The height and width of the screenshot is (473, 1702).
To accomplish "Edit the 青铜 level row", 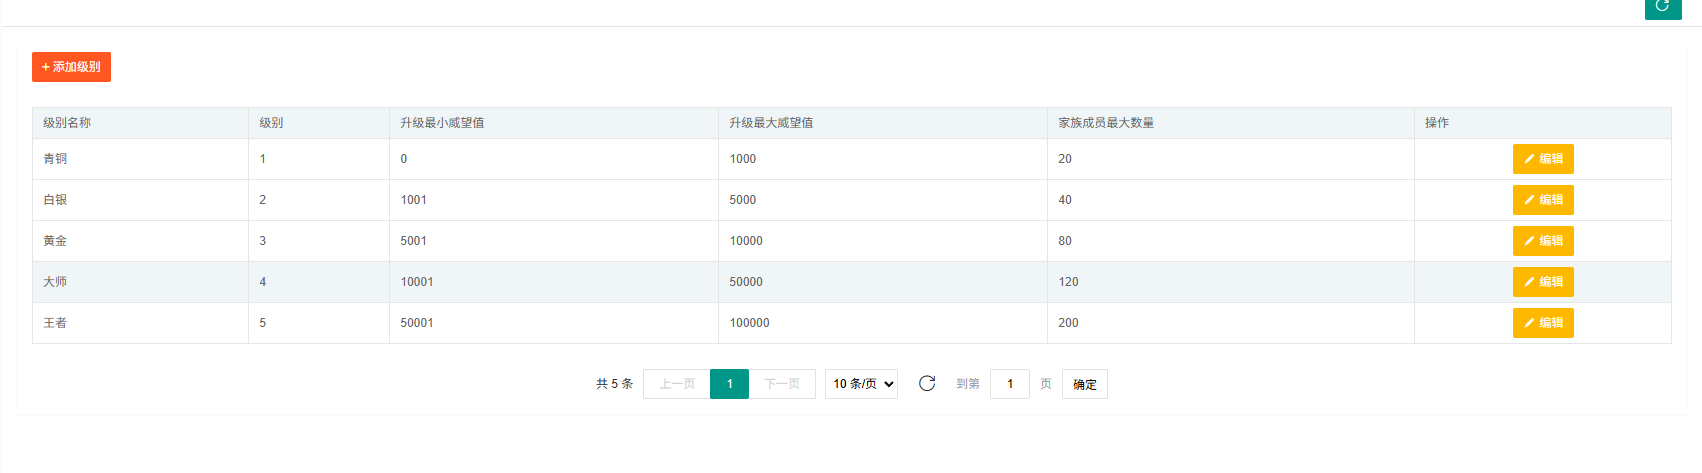I will pos(1542,159).
